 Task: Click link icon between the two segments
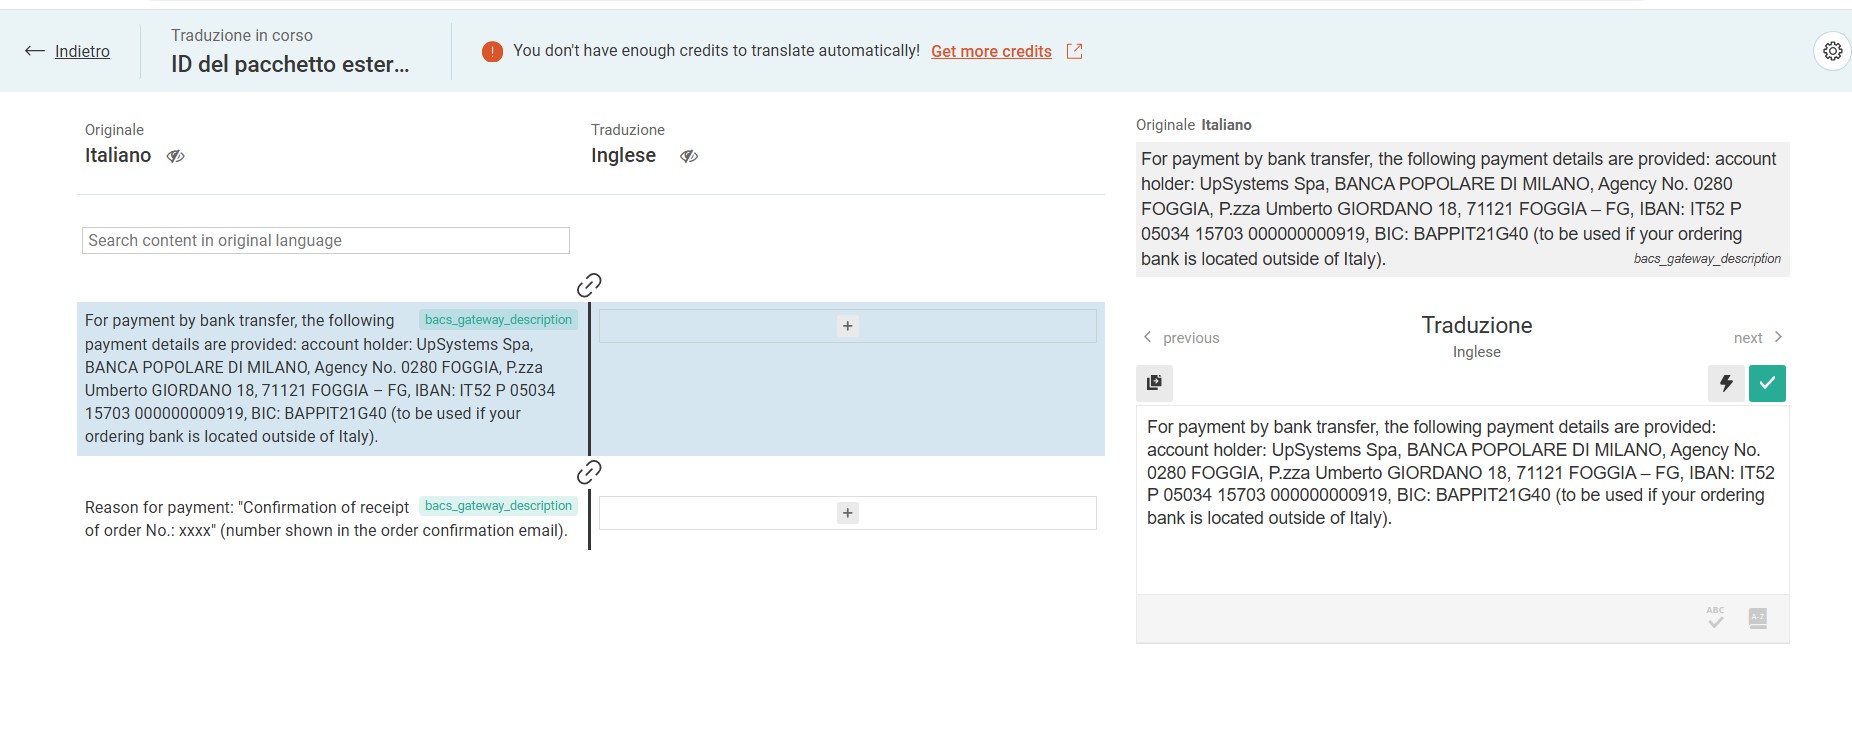pyautogui.click(x=589, y=471)
